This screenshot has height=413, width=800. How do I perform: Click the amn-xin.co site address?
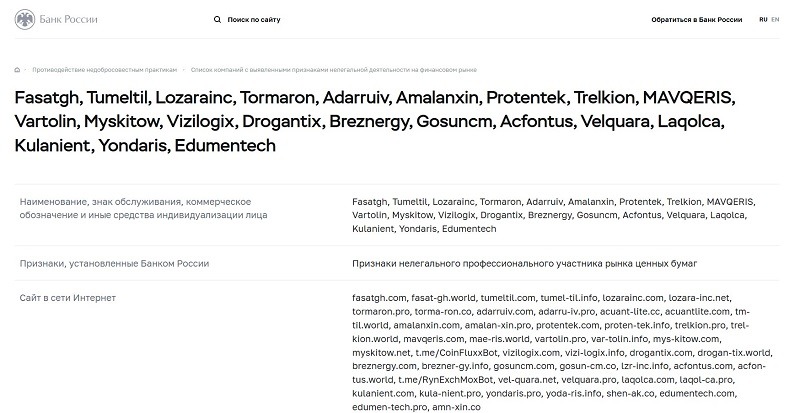tap(456, 407)
